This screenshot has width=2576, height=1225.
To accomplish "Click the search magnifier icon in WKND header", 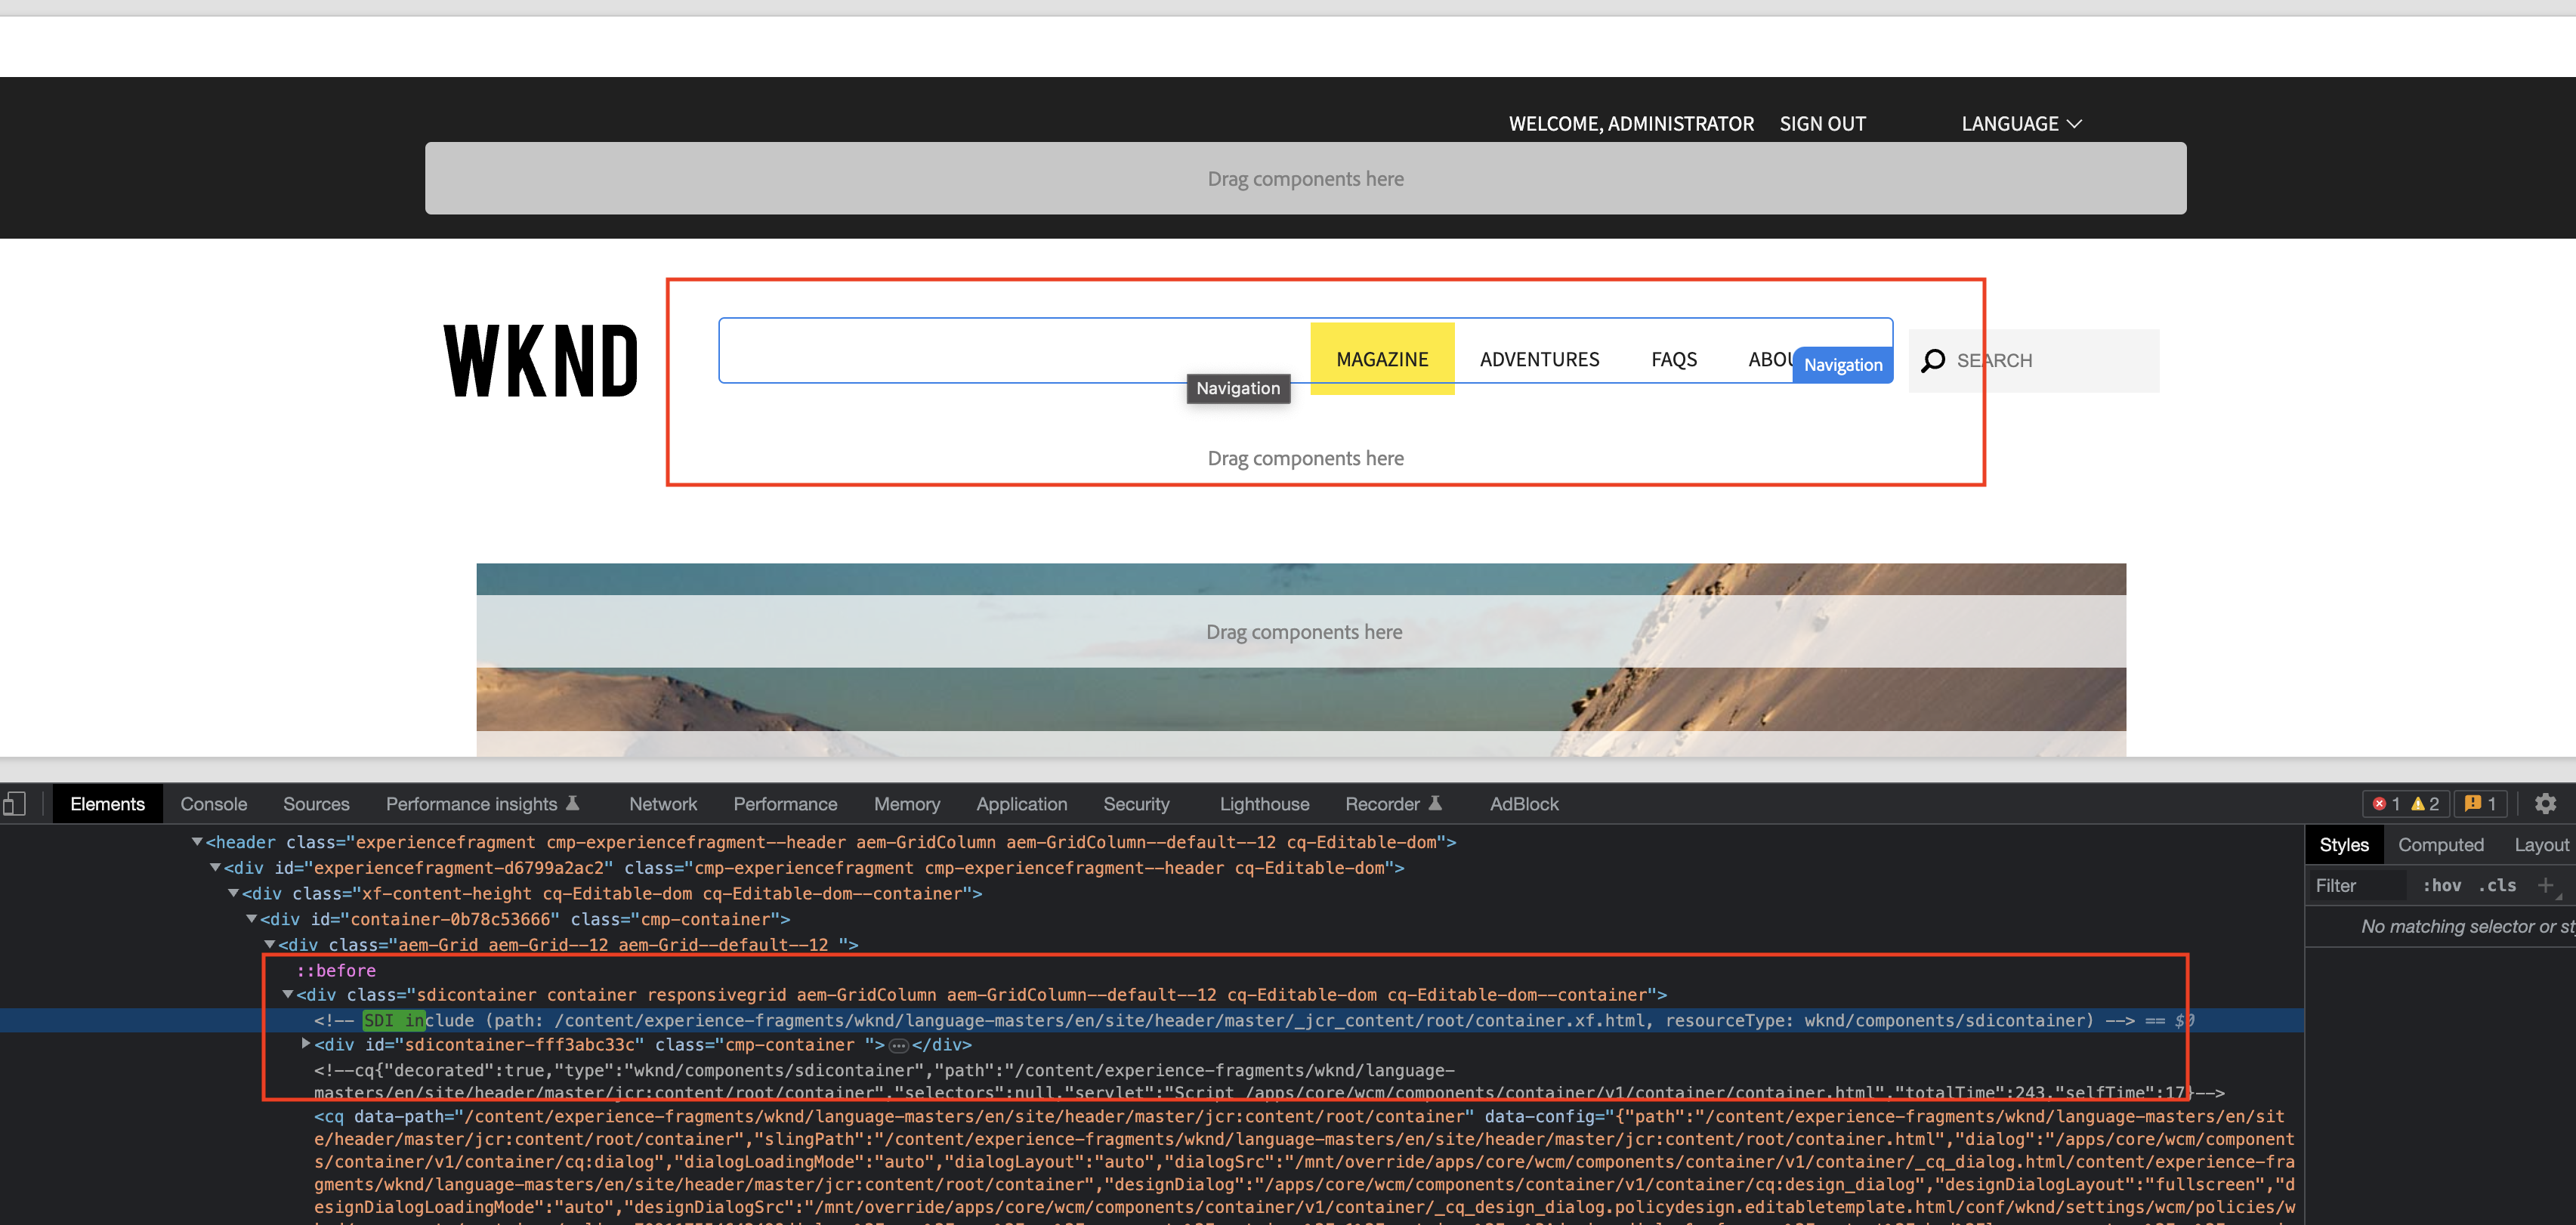I will [x=1932, y=360].
